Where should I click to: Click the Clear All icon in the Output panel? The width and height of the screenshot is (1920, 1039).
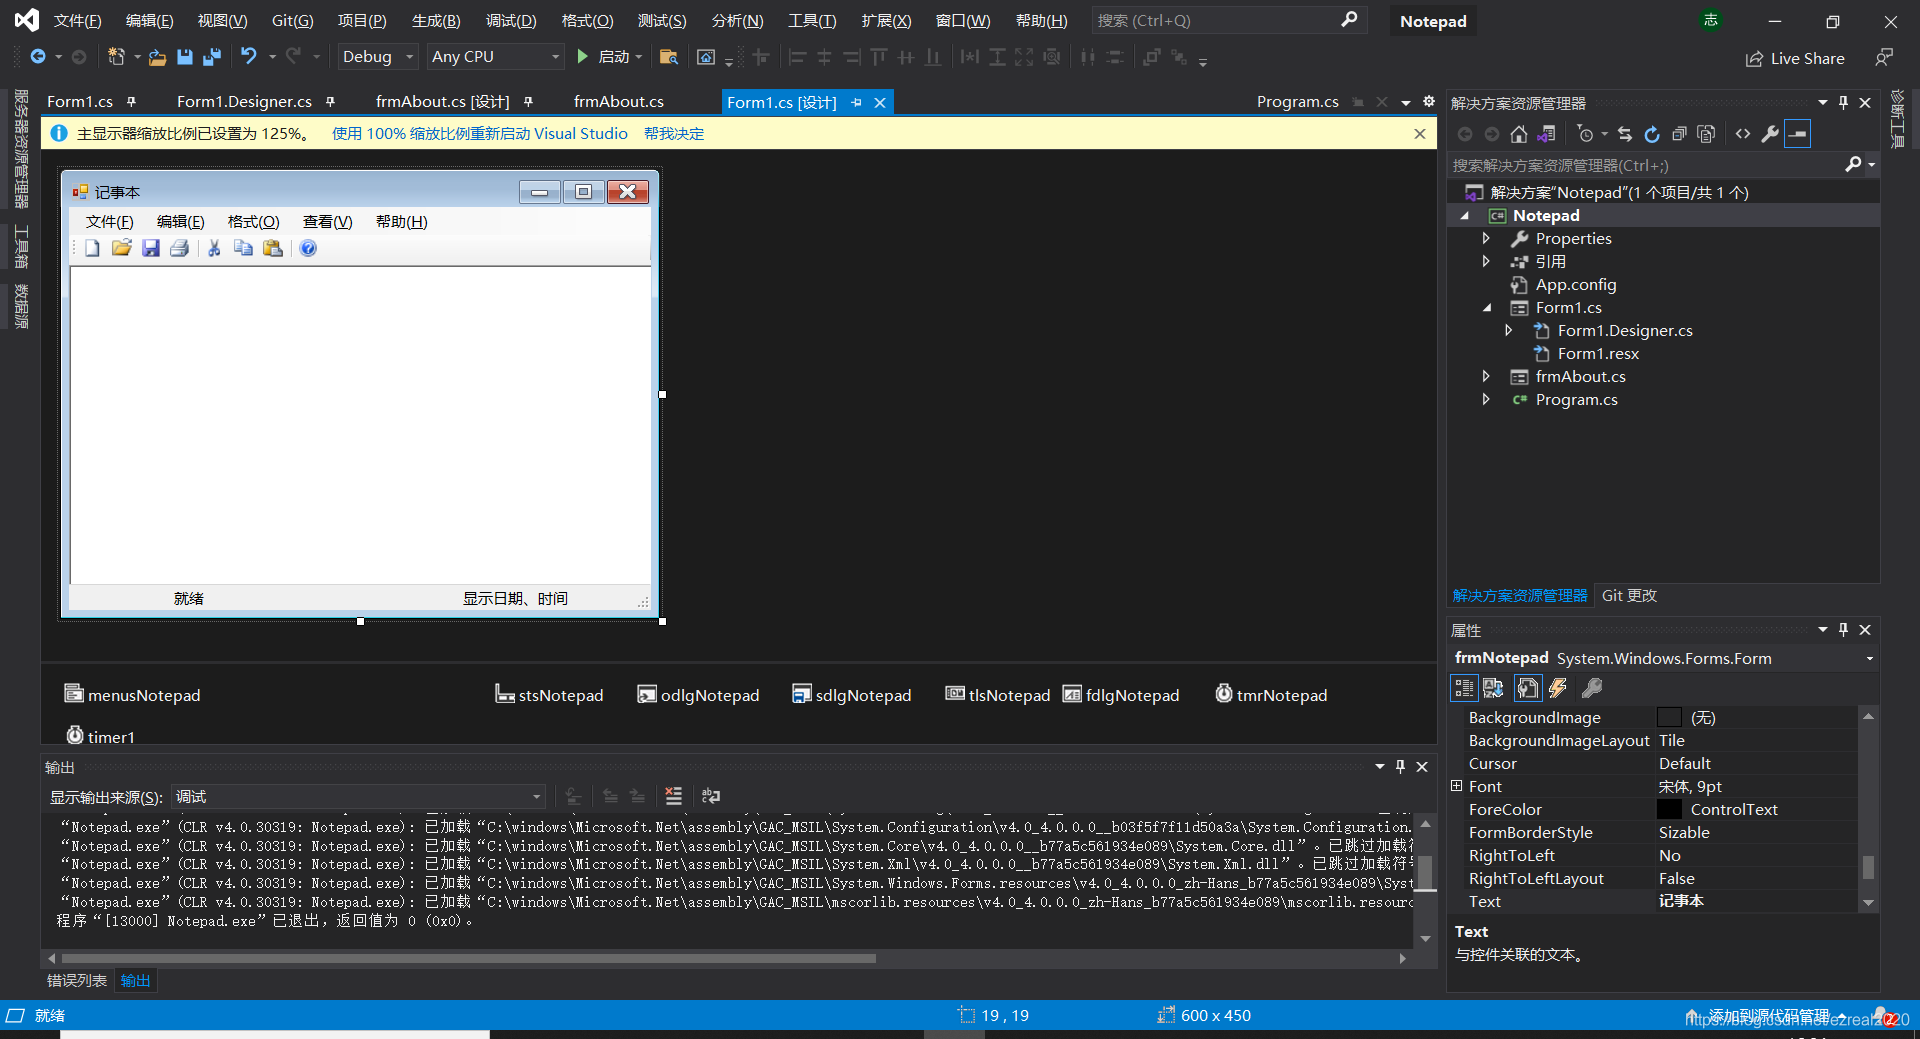(x=674, y=796)
